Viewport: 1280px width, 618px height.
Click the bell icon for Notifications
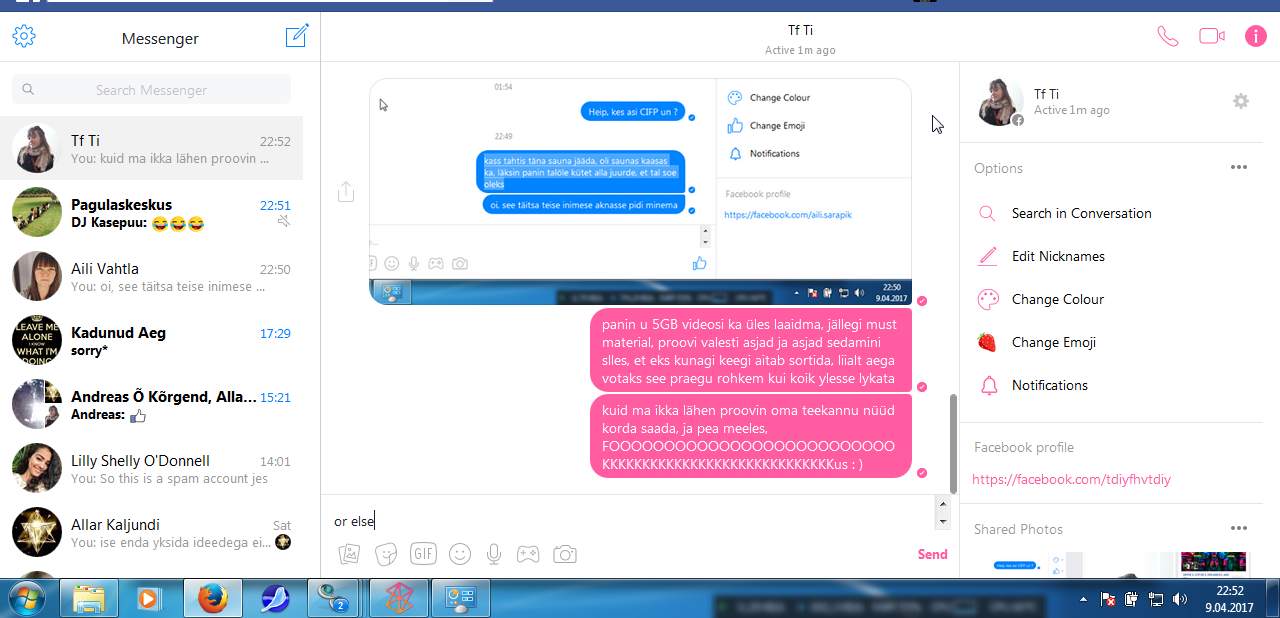click(x=988, y=385)
